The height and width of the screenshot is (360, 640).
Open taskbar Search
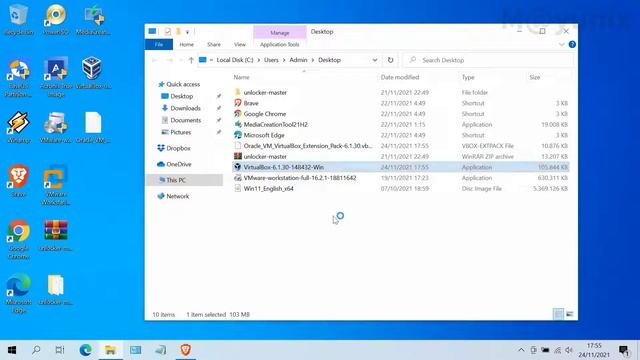tap(36, 350)
